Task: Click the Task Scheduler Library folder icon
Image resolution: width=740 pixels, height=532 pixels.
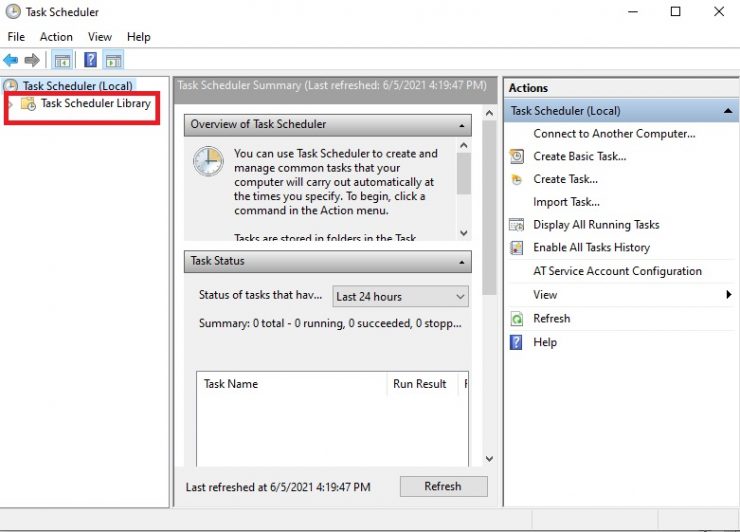Action: click(28, 104)
